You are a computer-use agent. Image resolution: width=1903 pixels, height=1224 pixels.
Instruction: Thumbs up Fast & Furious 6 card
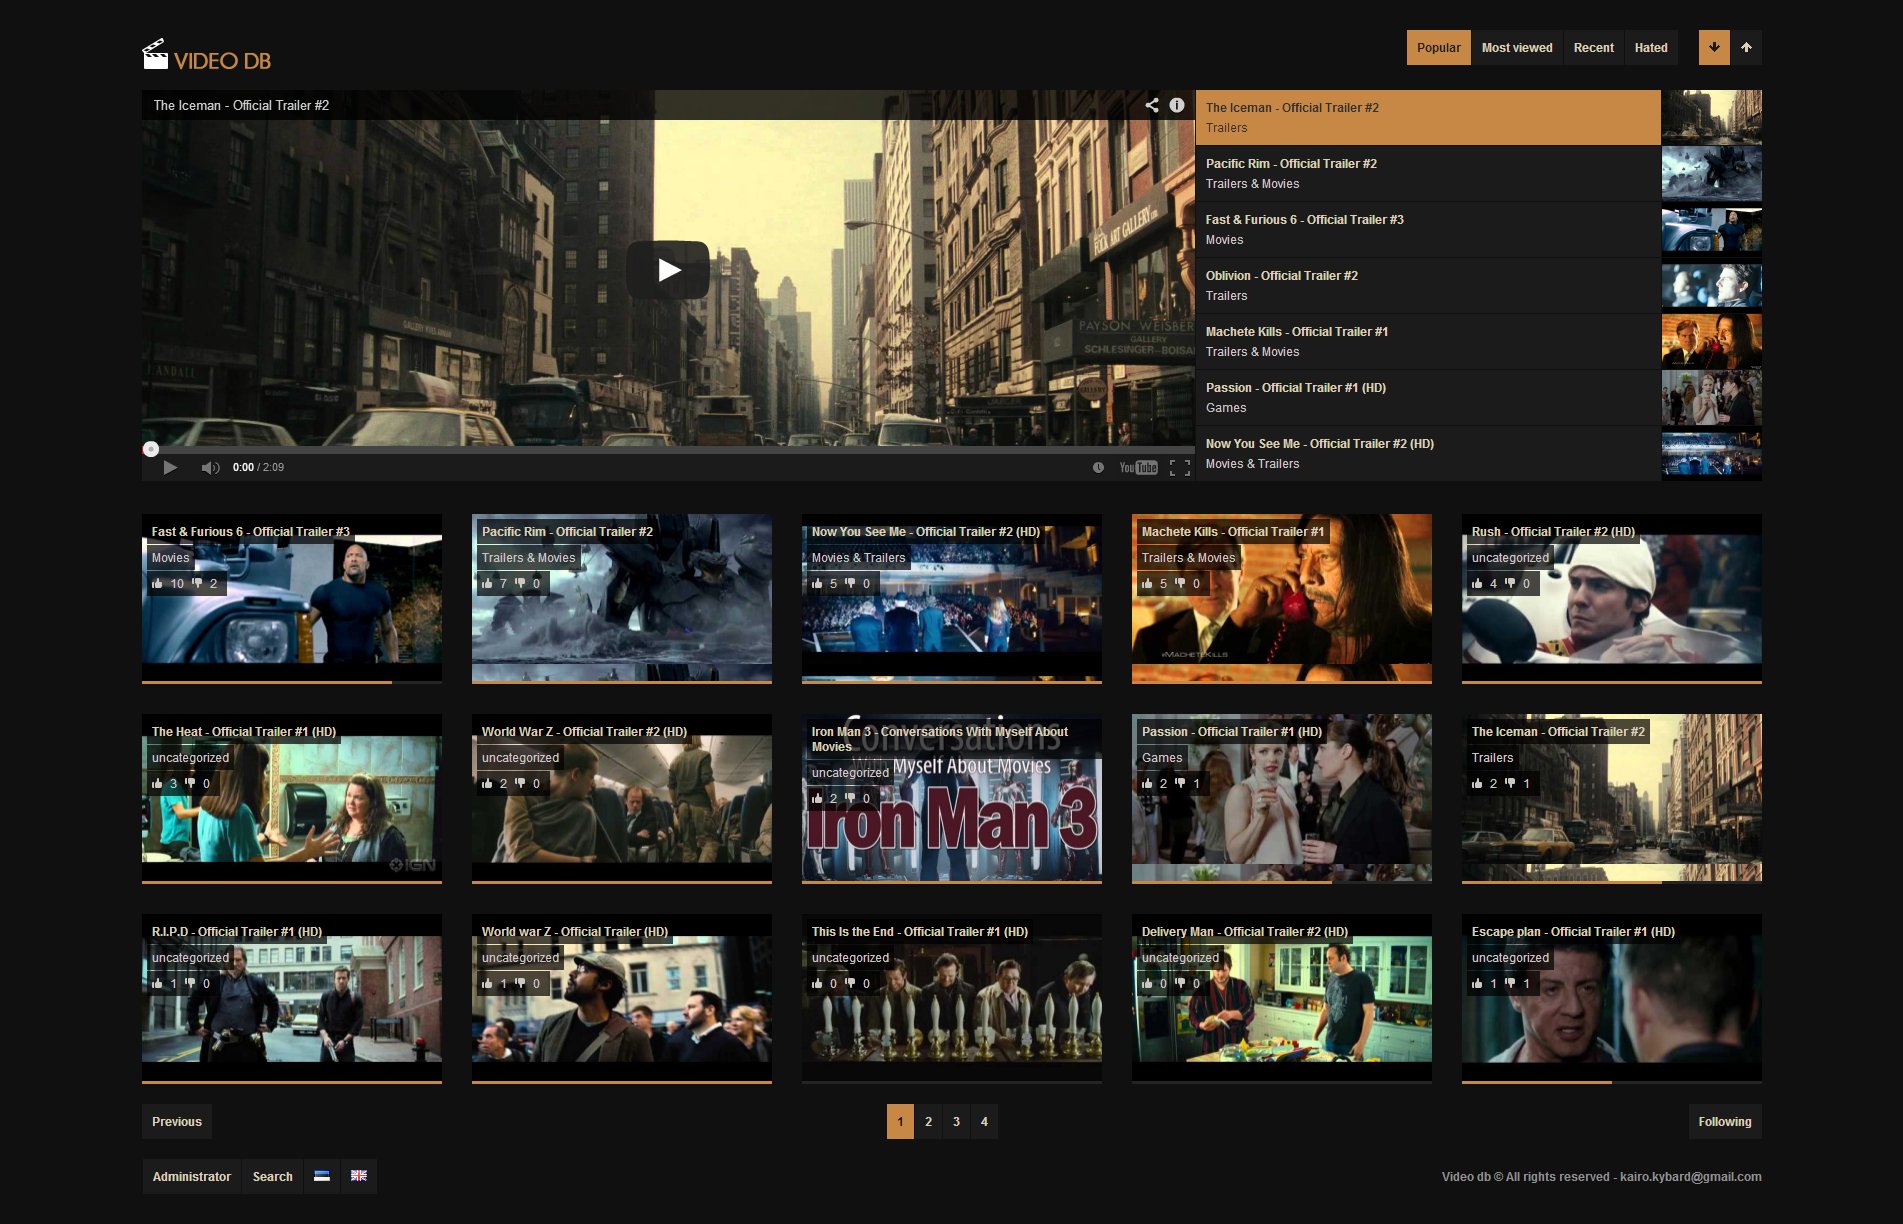coord(158,583)
